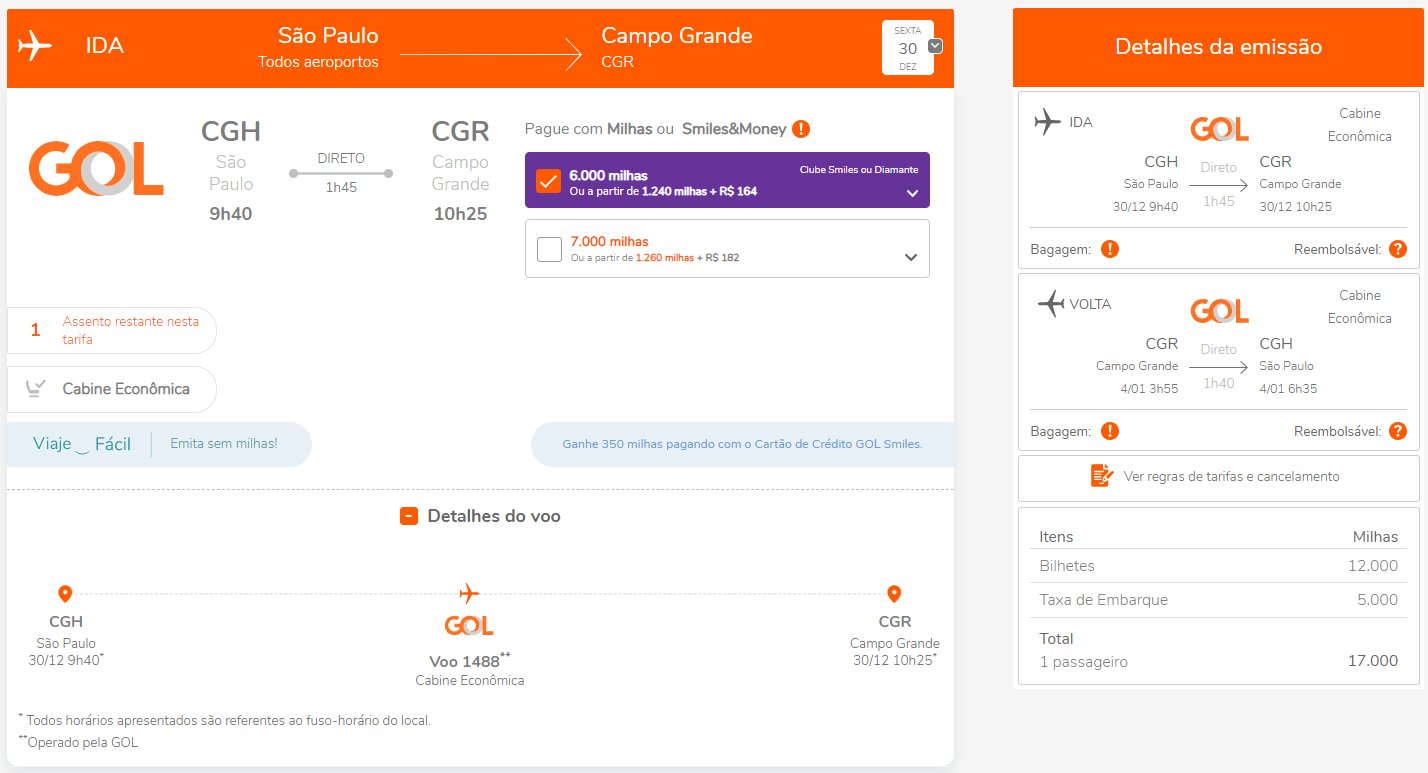Expand the 6.000 milhas fare options chevron
The width and height of the screenshot is (1428, 773).
pos(912,193)
